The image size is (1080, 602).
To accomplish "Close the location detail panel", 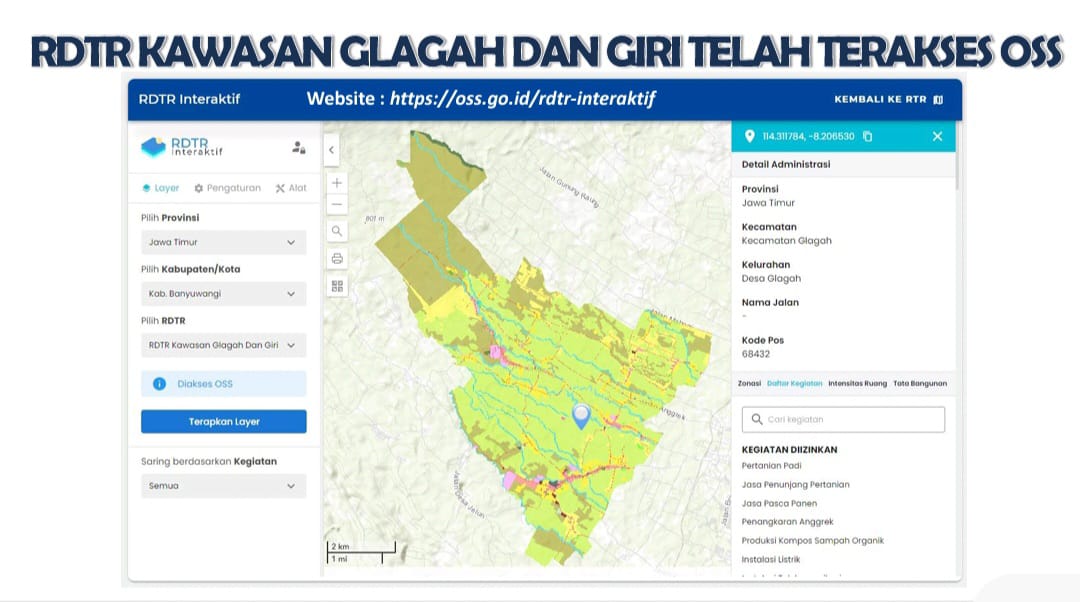I will [937, 136].
